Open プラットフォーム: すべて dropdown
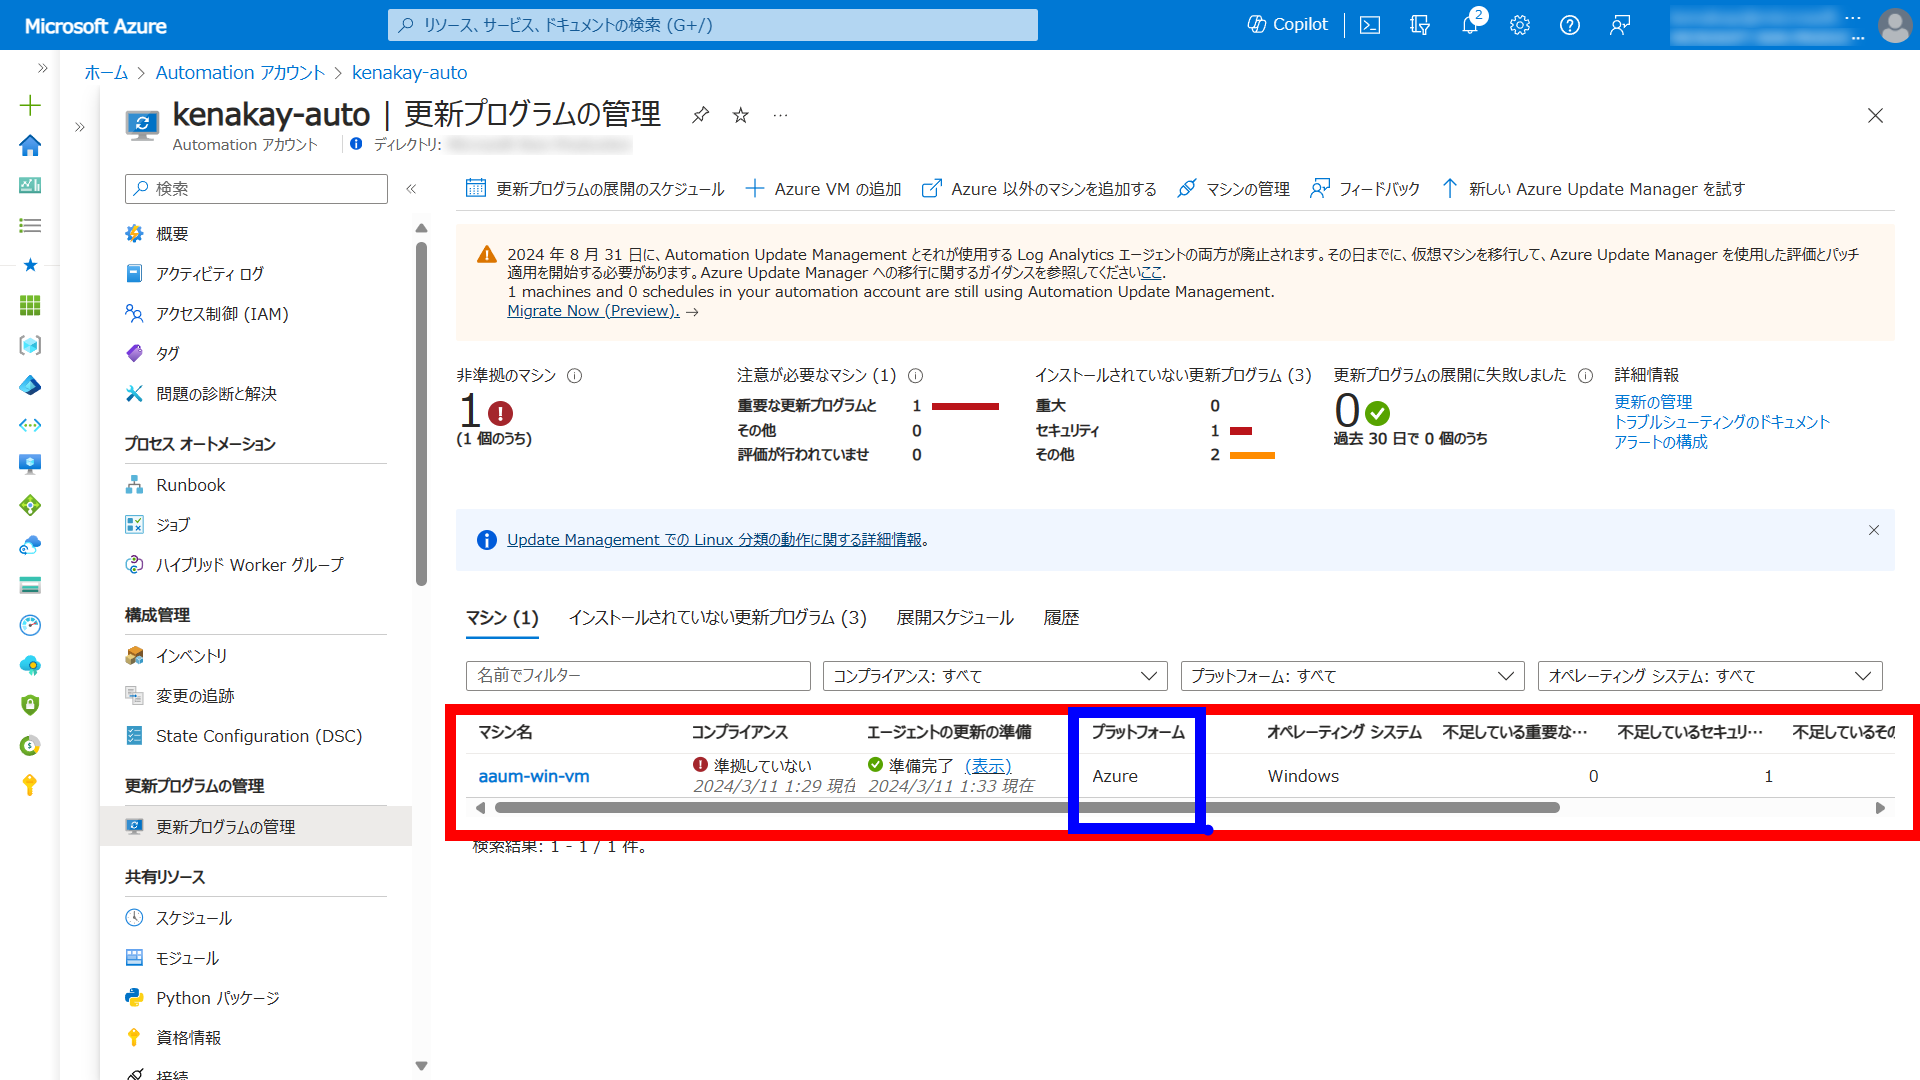Screen dimensions: 1920x1080 1352,676
